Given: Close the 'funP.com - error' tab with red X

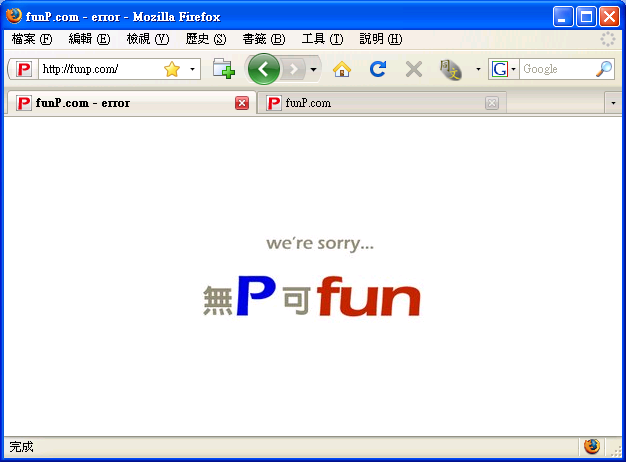Looking at the screenshot, I should [x=242, y=103].
